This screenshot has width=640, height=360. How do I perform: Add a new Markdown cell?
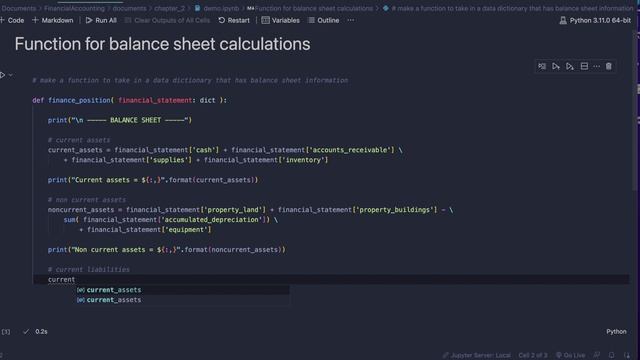click(53, 20)
